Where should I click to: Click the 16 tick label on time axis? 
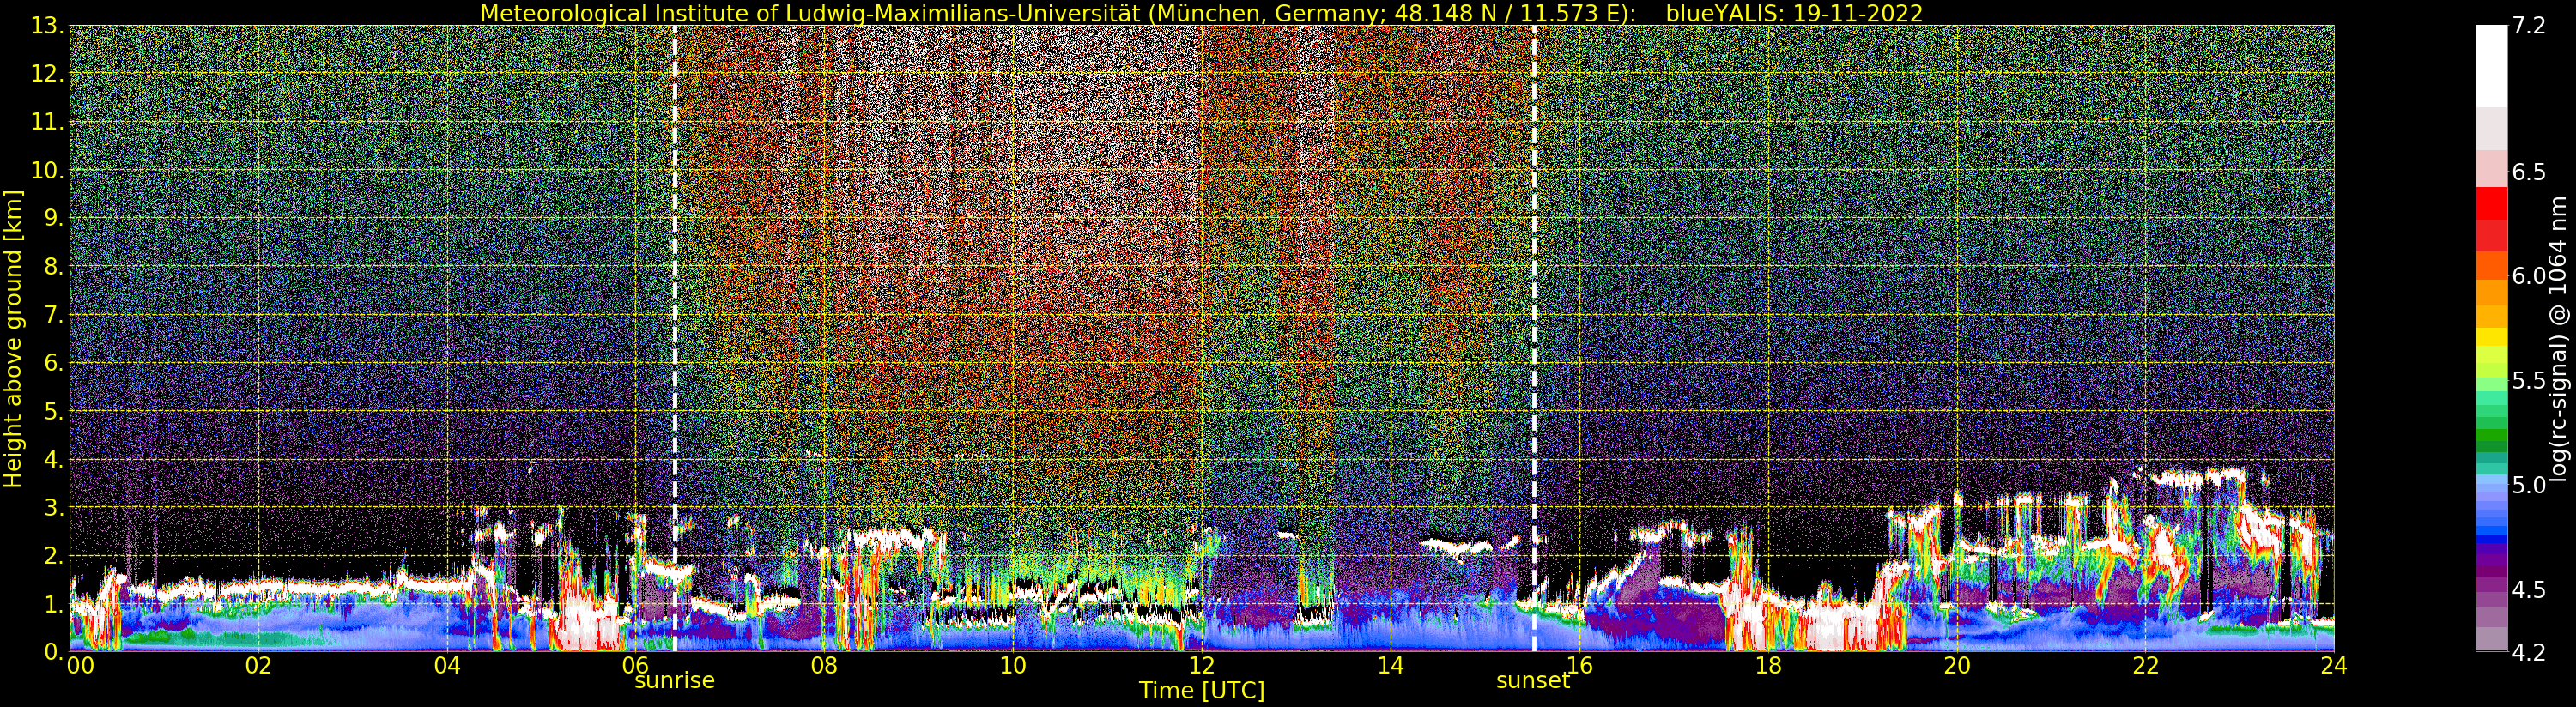point(1579,666)
